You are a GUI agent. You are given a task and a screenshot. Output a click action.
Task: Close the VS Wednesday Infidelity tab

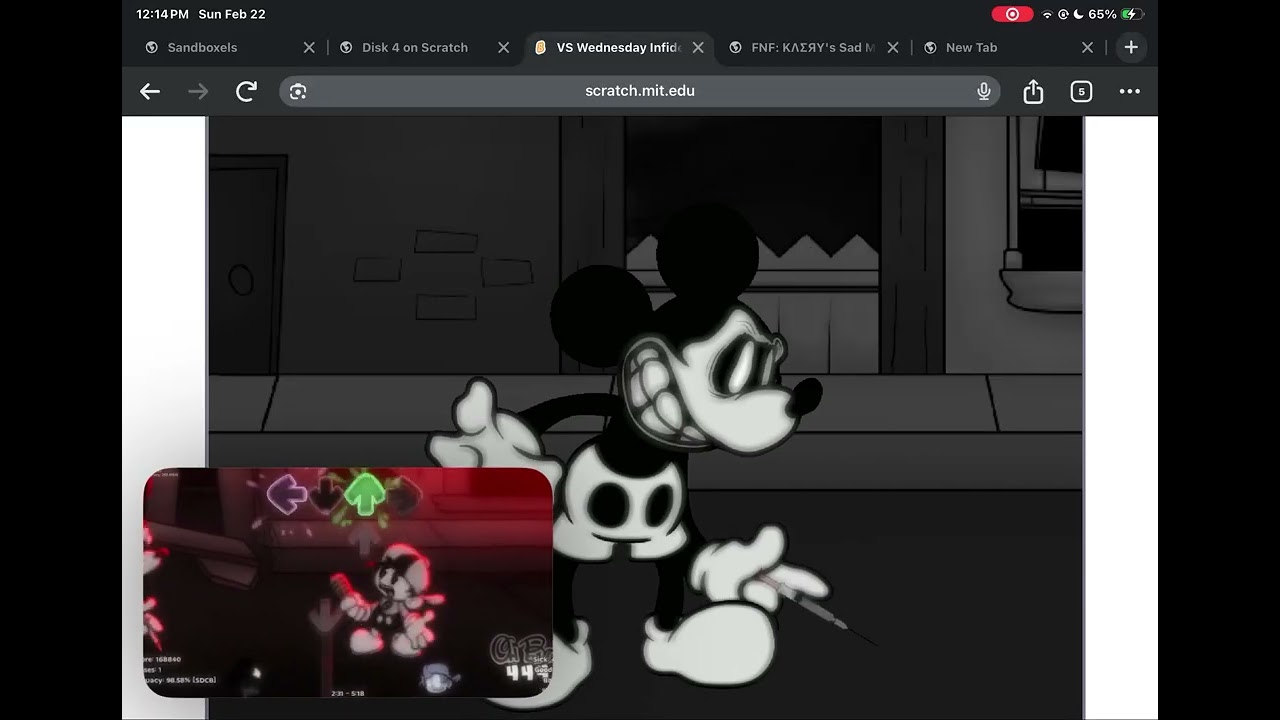(x=698, y=47)
